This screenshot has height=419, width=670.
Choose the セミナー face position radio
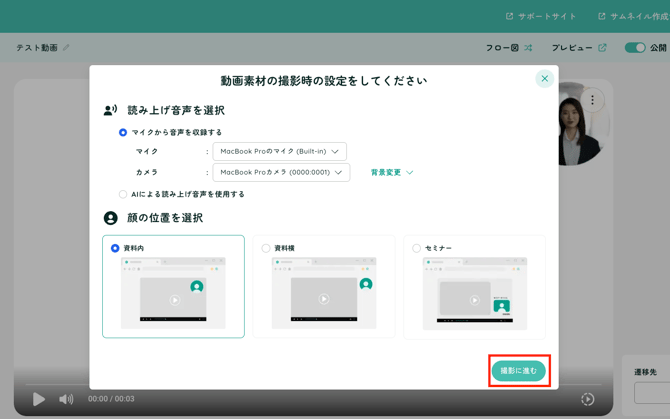pos(417,248)
